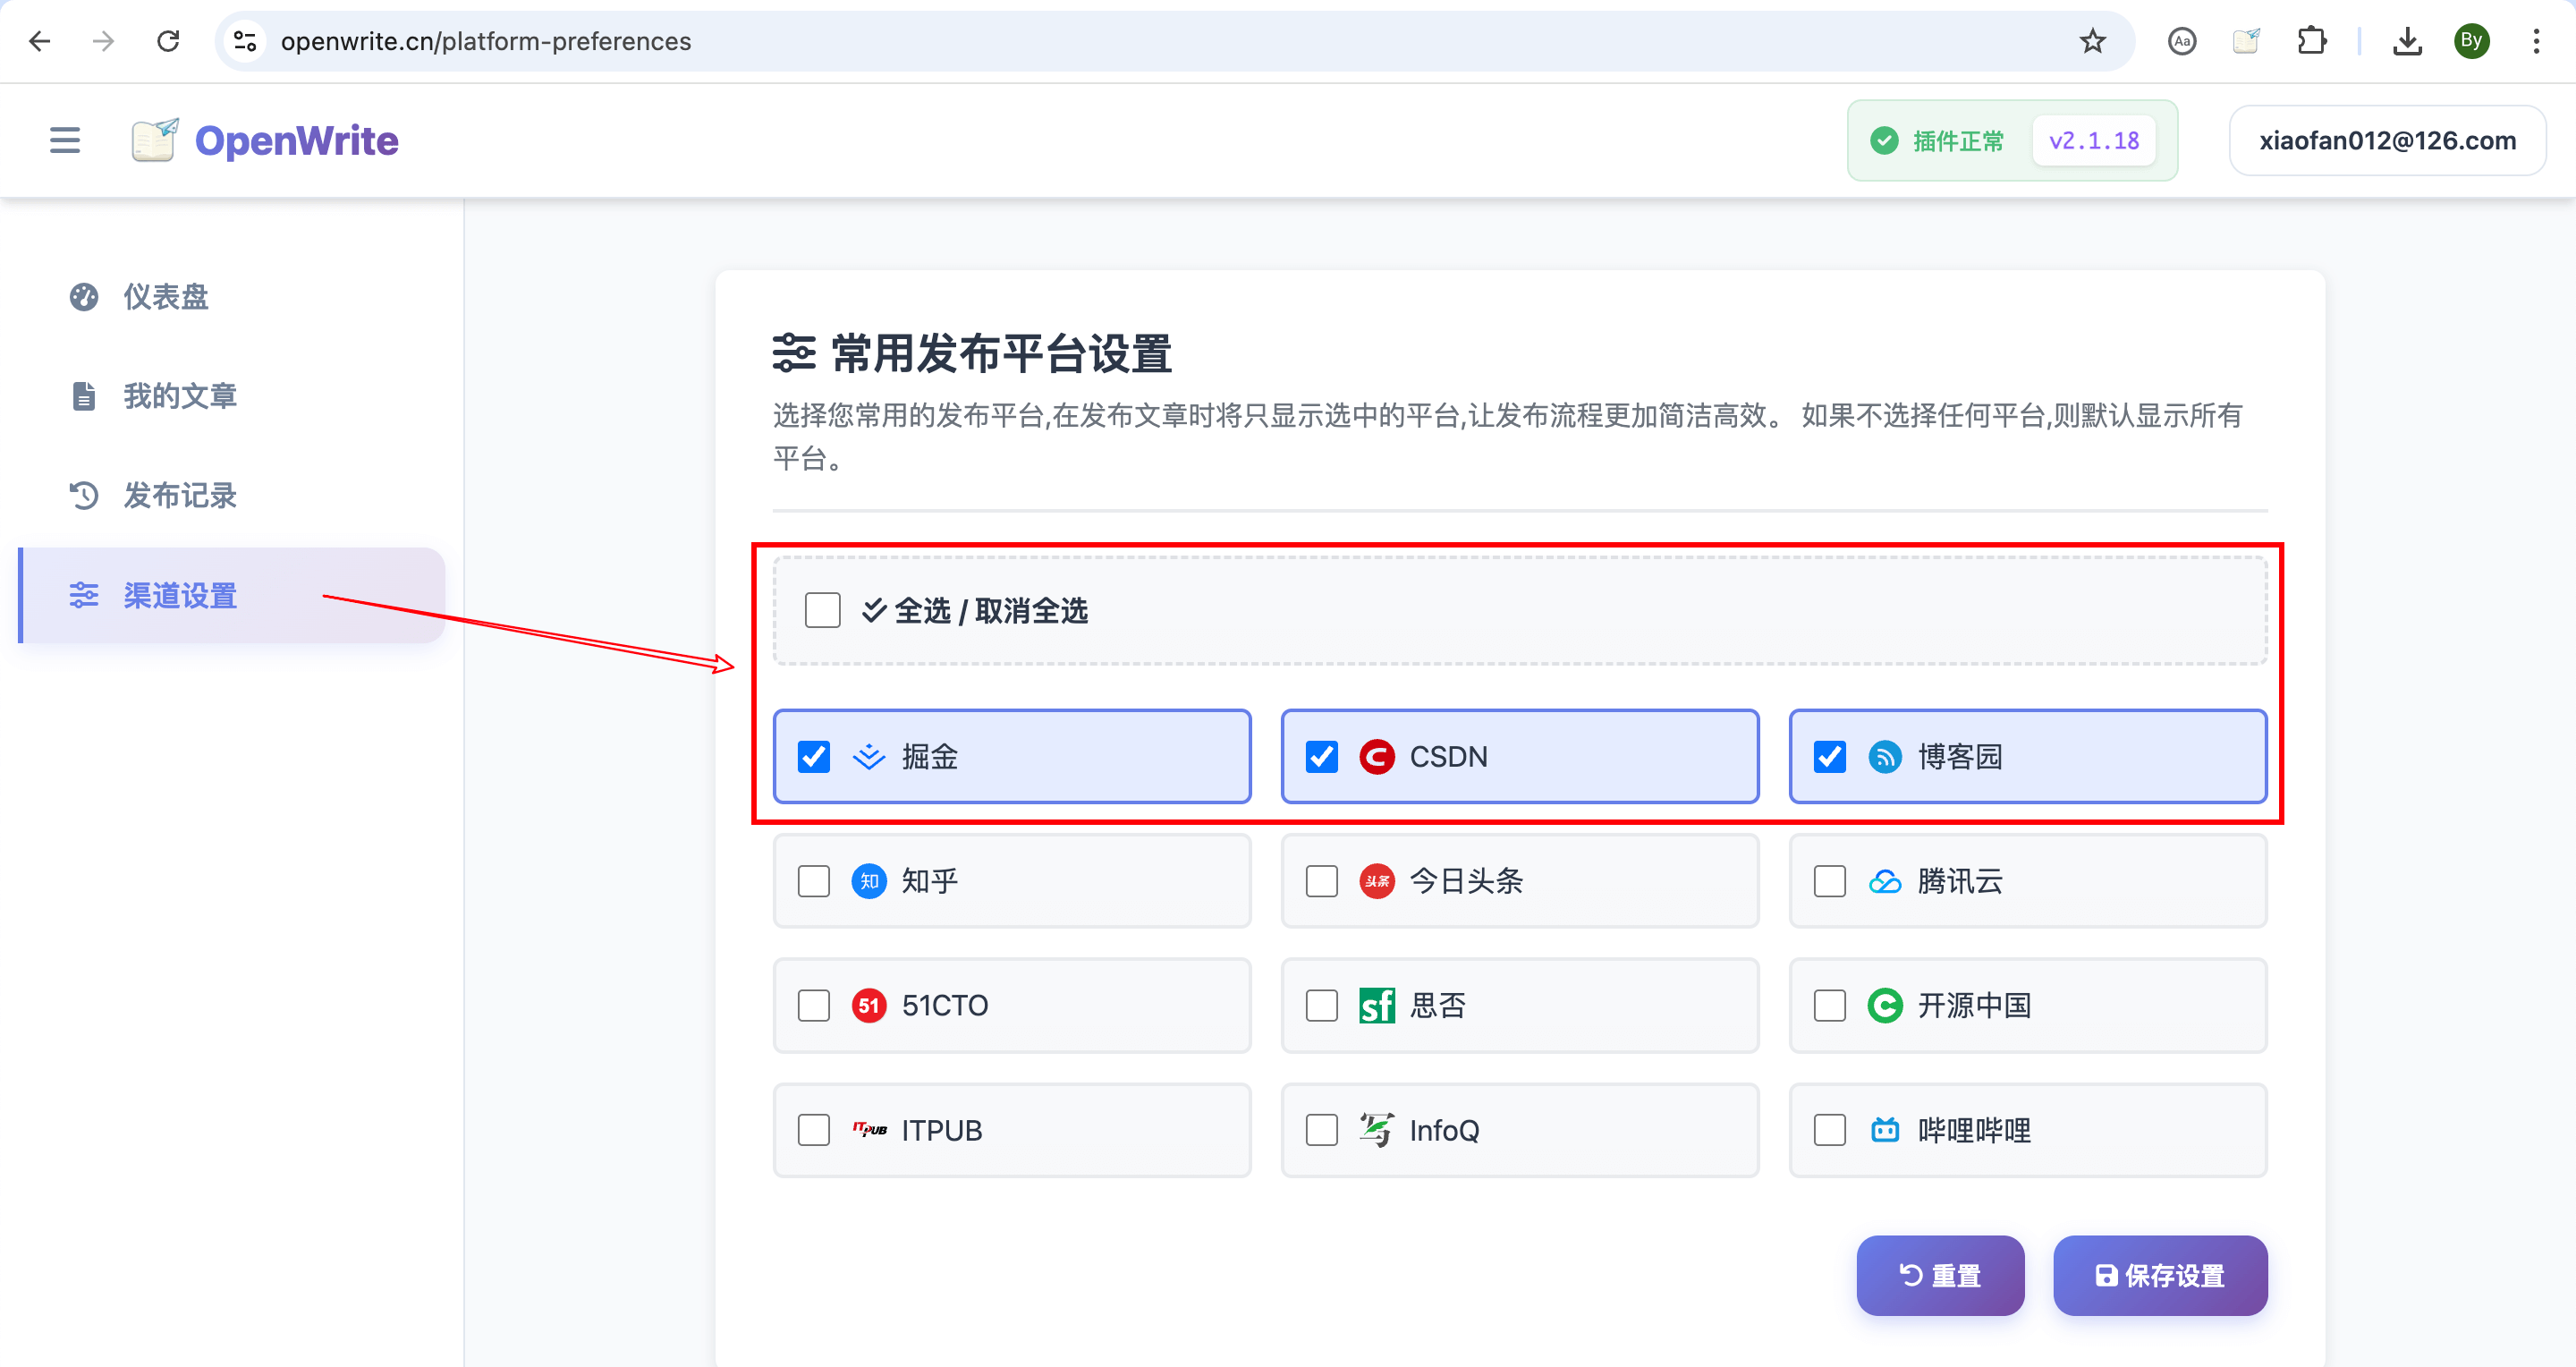The height and width of the screenshot is (1367, 2576).
Task: Bookmark page with star icon
Action: tap(2092, 41)
